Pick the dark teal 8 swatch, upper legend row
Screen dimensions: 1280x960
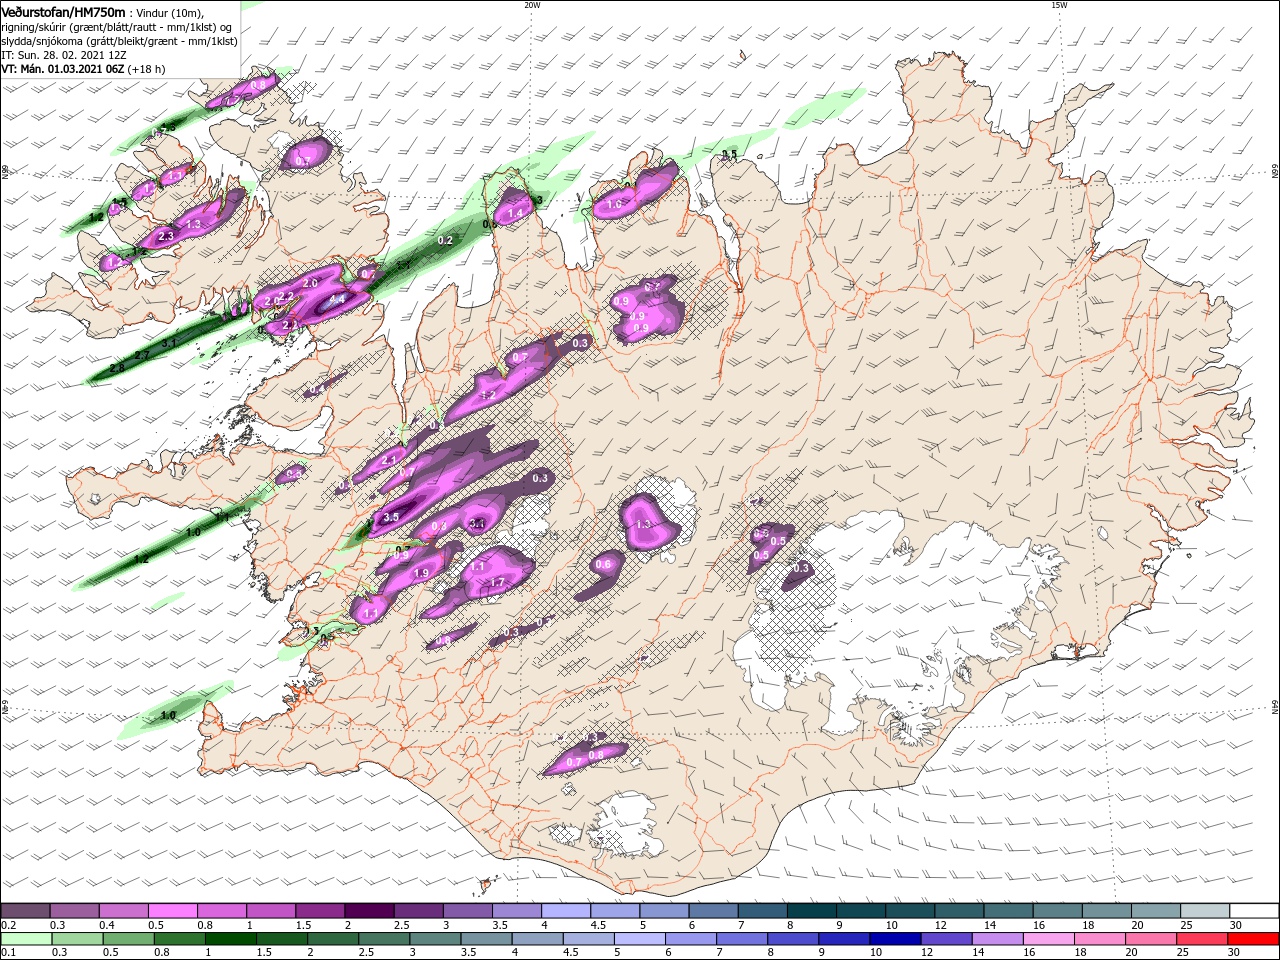click(x=812, y=911)
